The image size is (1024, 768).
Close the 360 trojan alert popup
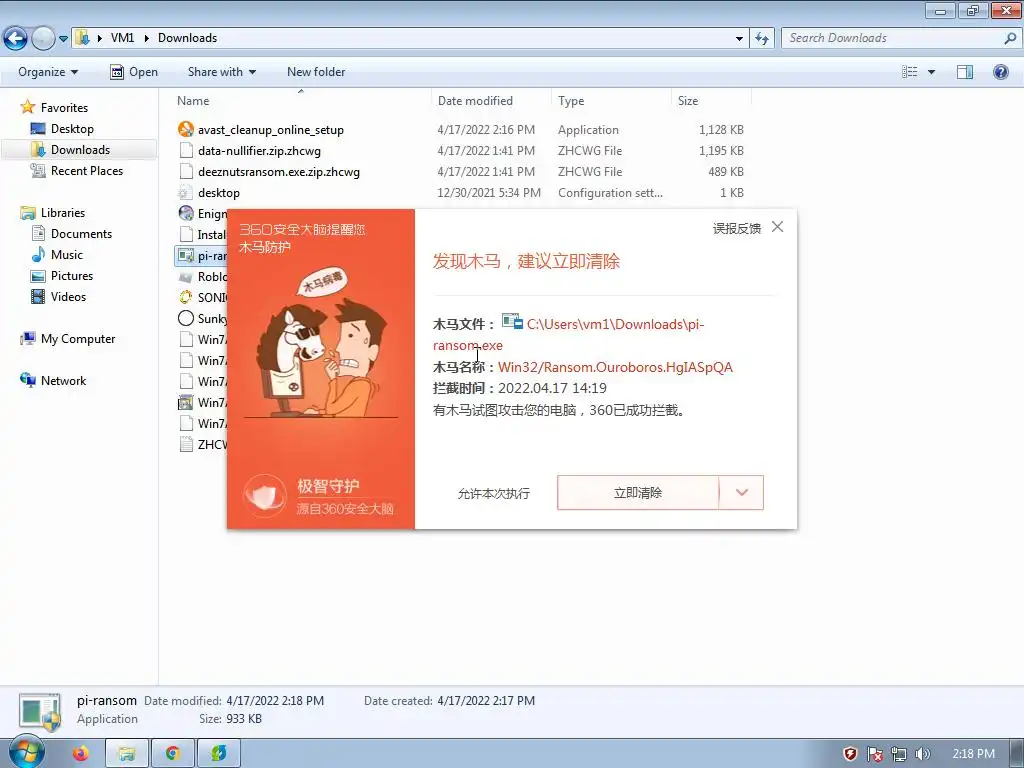(x=777, y=227)
